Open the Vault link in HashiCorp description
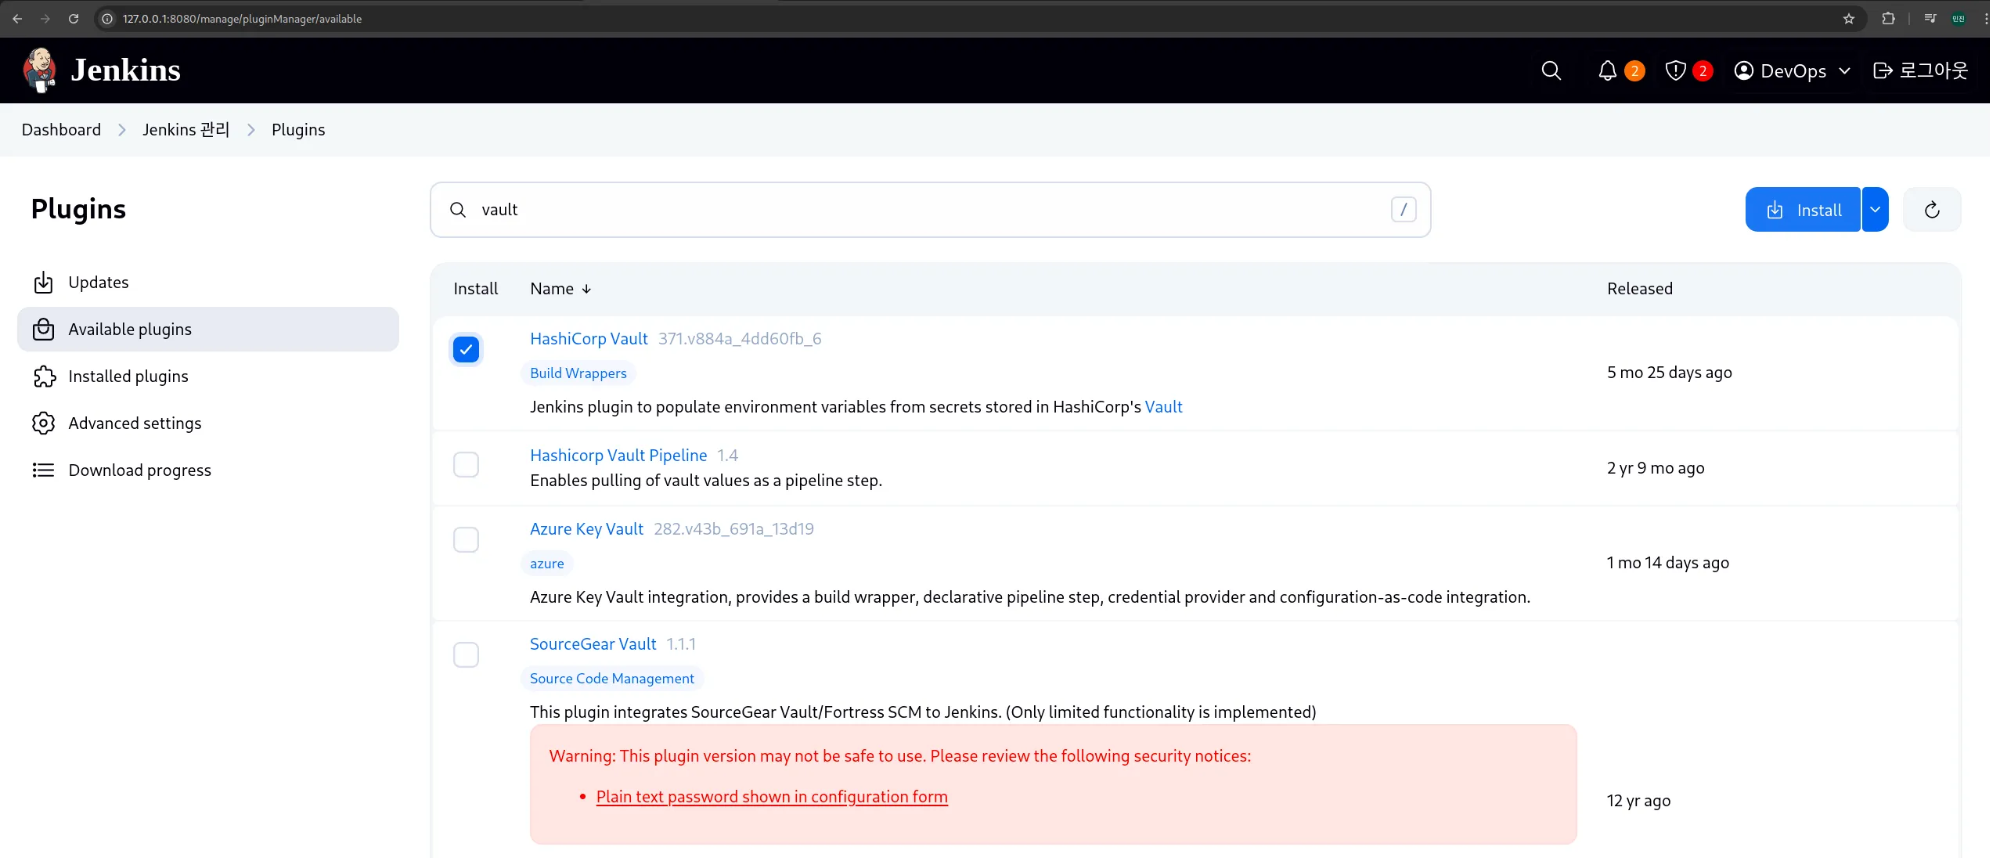 tap(1163, 407)
